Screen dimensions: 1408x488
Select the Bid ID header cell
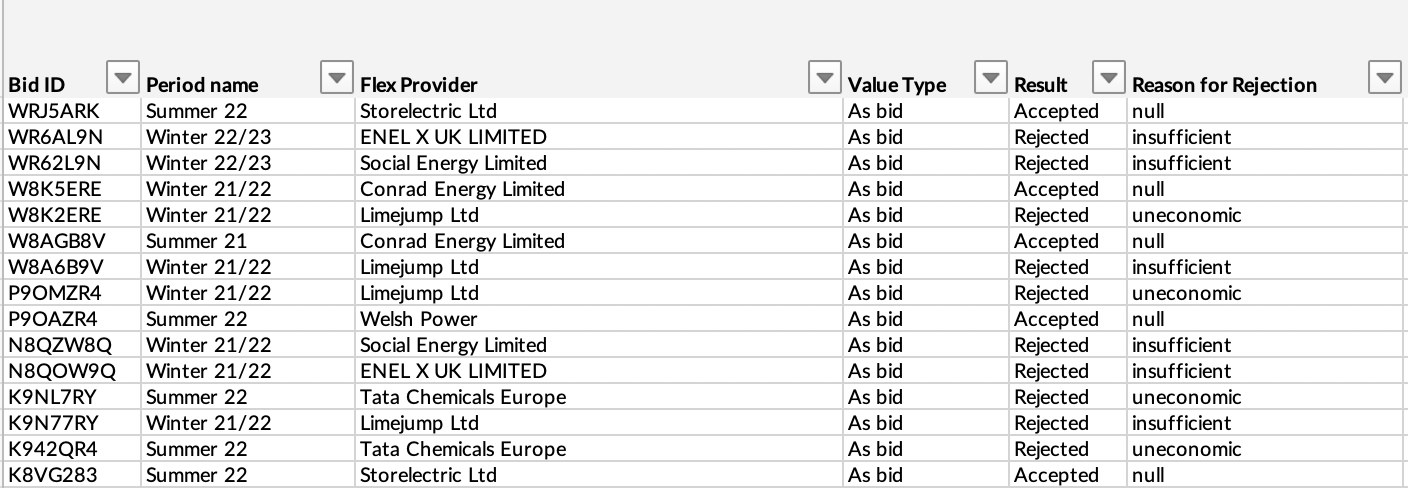coord(50,85)
